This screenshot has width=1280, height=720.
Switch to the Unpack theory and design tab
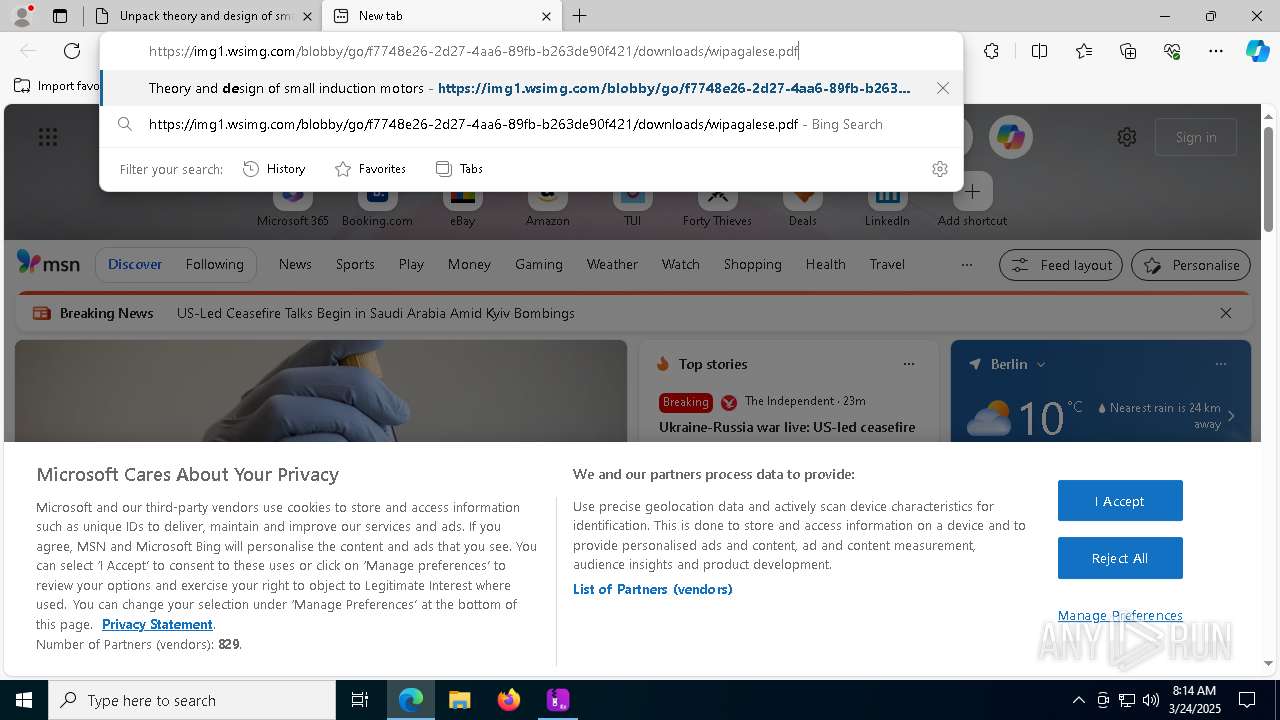[x=204, y=16]
